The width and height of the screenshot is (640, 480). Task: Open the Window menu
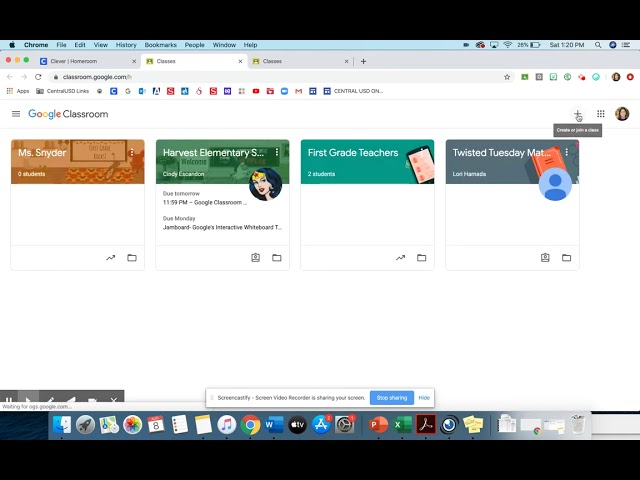[x=224, y=45]
